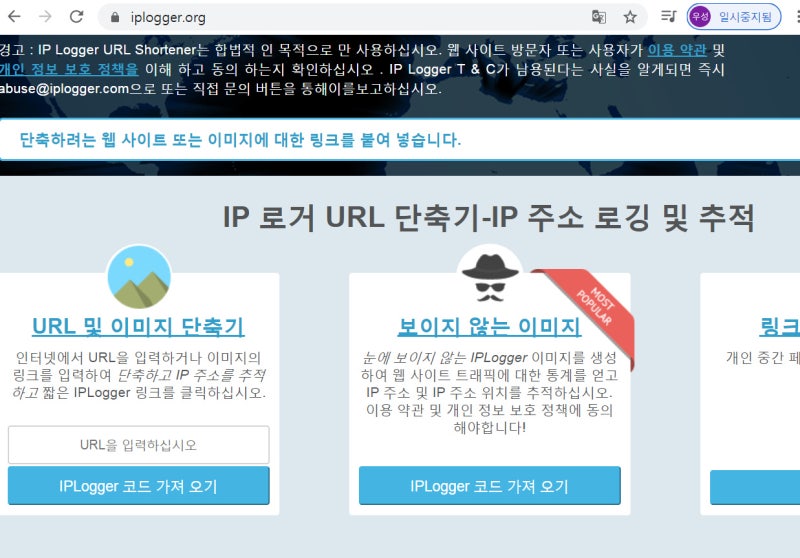The width and height of the screenshot is (800, 558).
Task: Open the 개인 정보 보호 정책을 link
Action: [69, 69]
